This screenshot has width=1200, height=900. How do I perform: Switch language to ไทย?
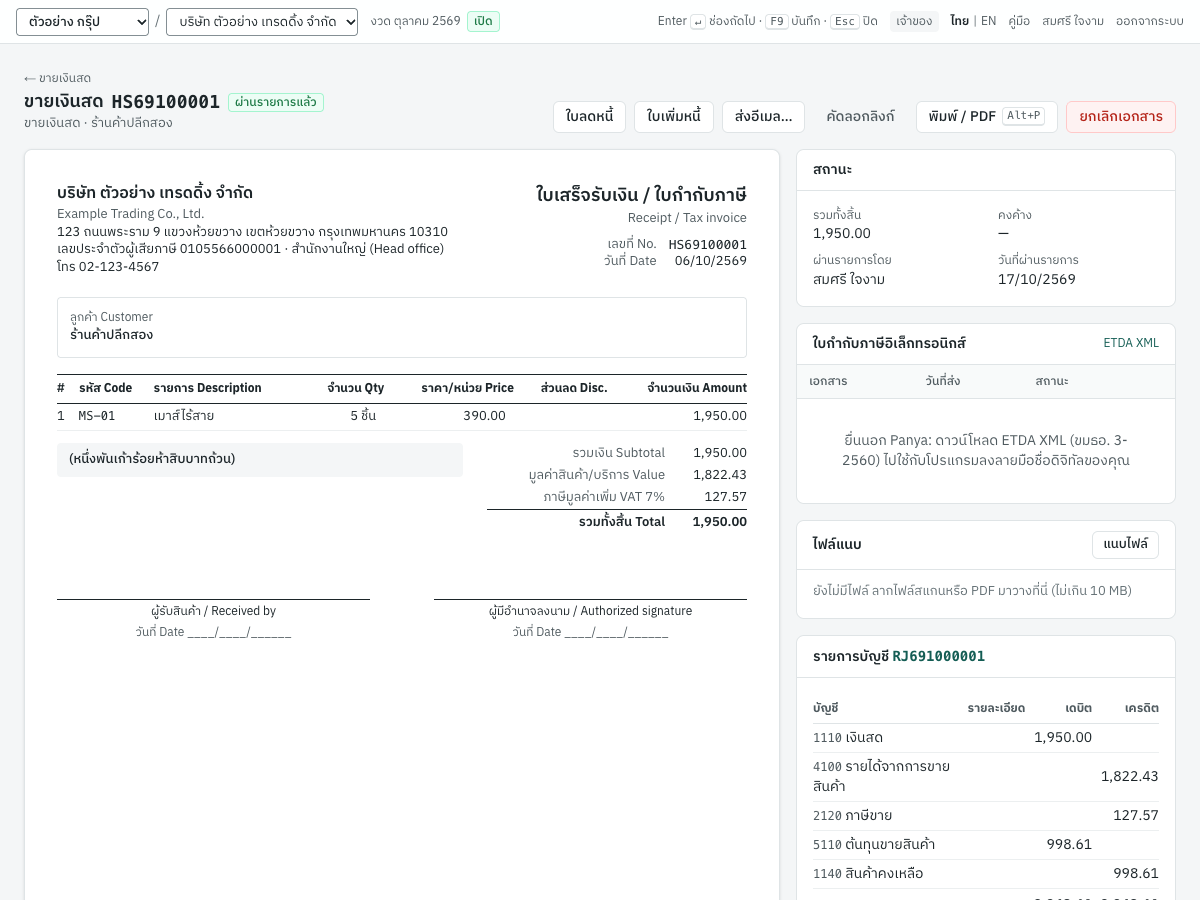pos(959,21)
